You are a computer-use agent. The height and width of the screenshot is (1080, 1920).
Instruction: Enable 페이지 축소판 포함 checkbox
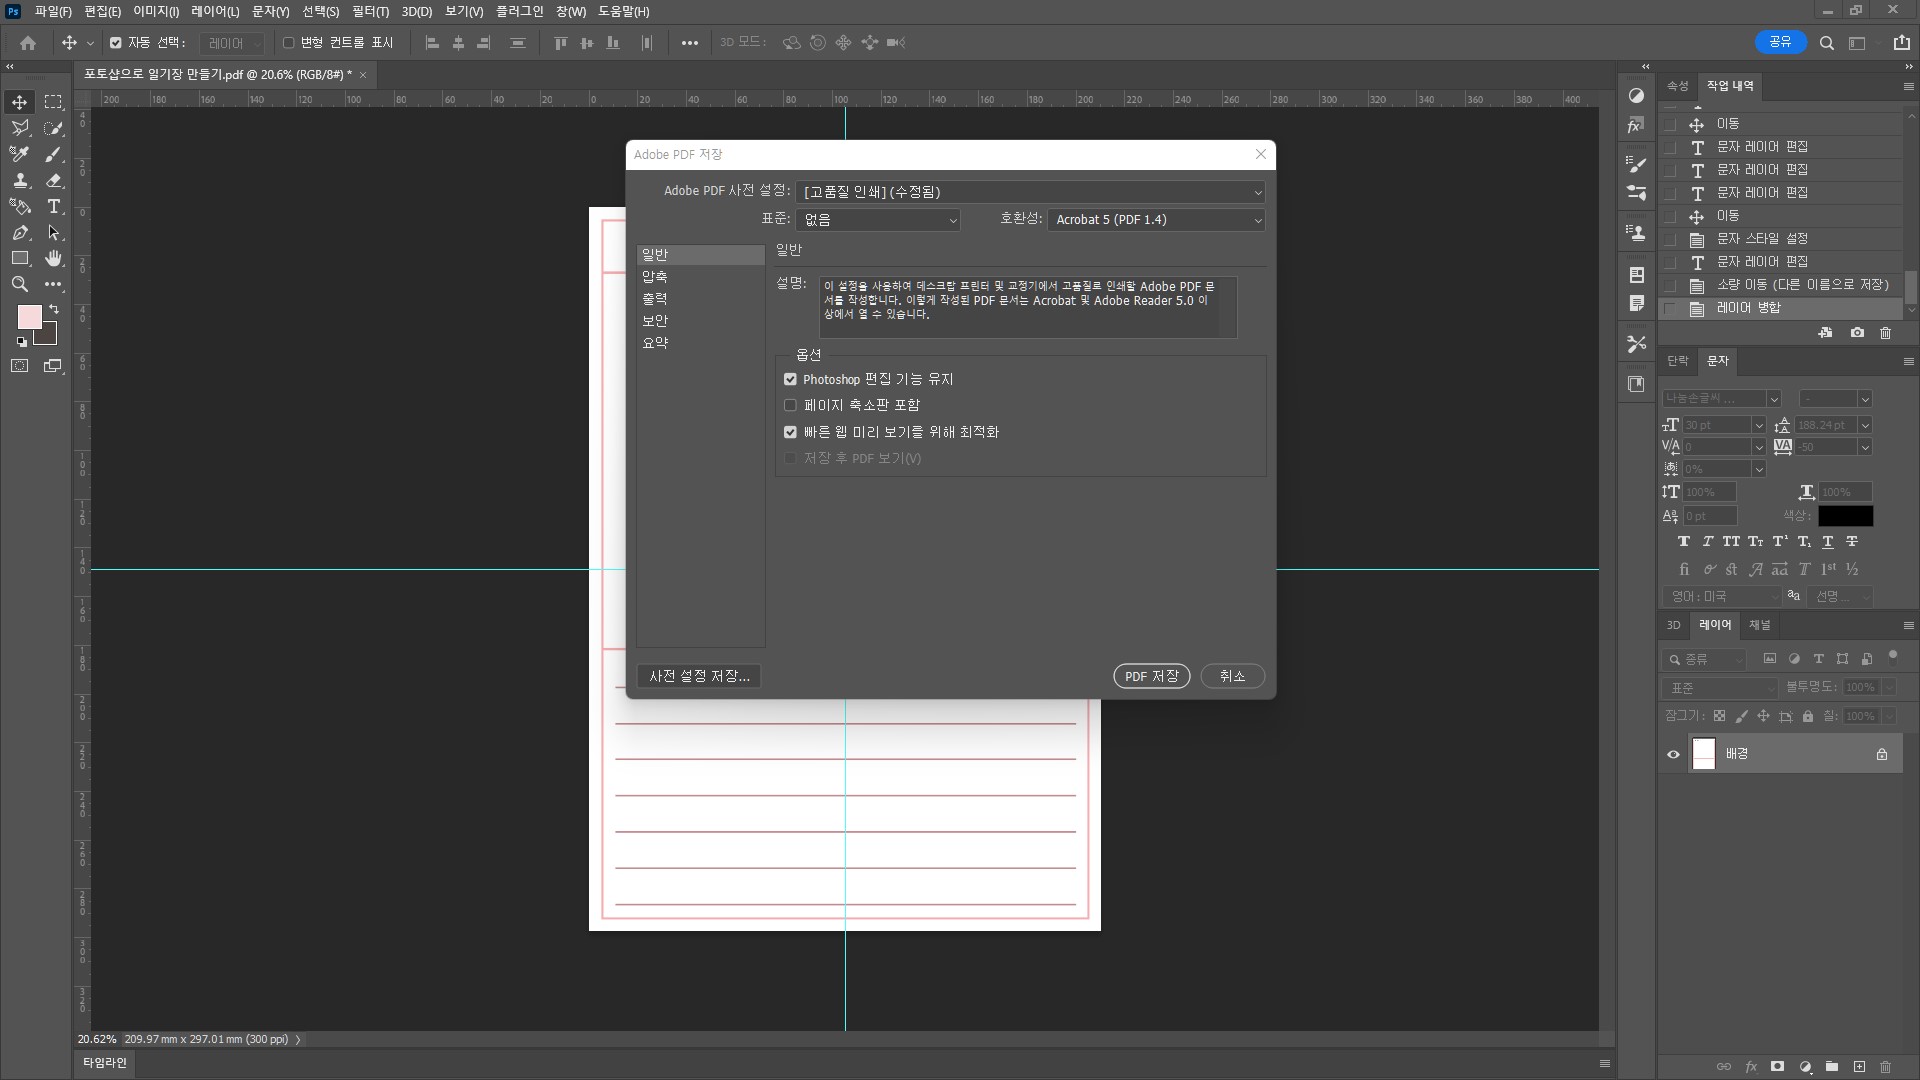(x=790, y=406)
